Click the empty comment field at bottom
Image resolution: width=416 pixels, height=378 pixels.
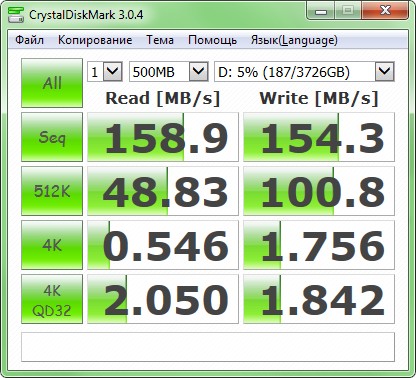(208, 347)
